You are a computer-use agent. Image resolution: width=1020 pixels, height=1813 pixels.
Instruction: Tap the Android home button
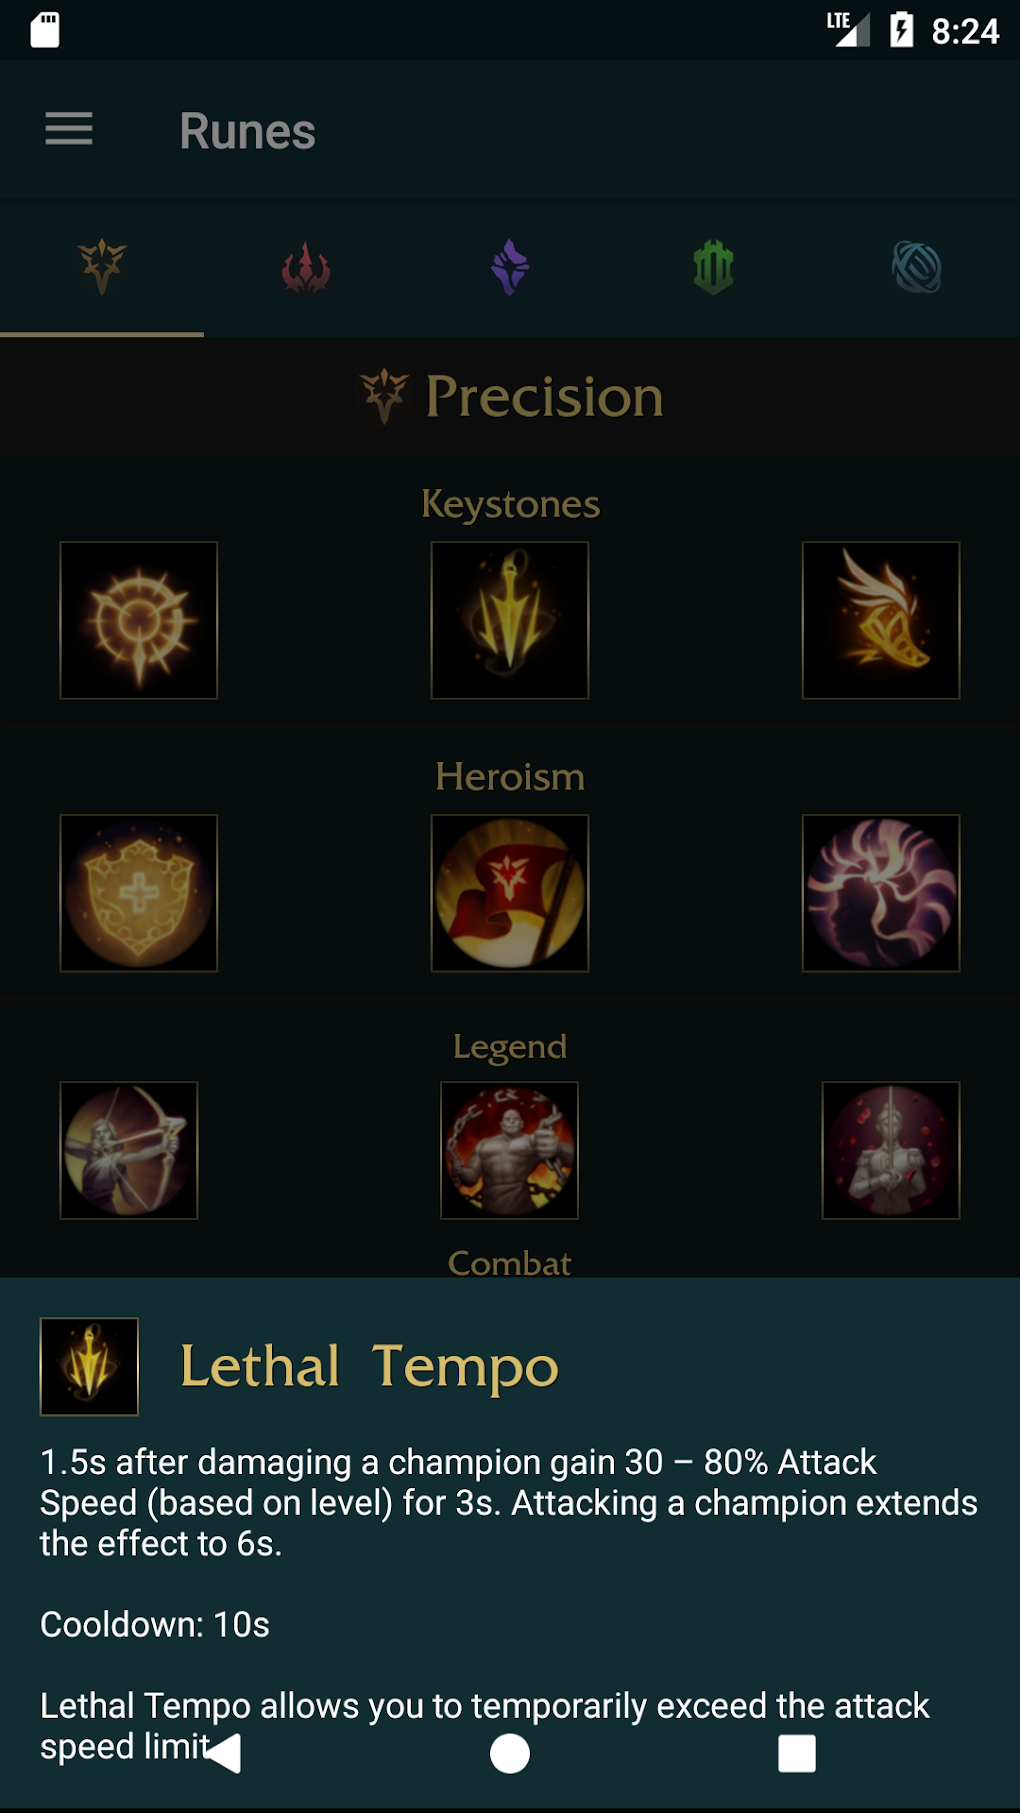click(x=510, y=1753)
